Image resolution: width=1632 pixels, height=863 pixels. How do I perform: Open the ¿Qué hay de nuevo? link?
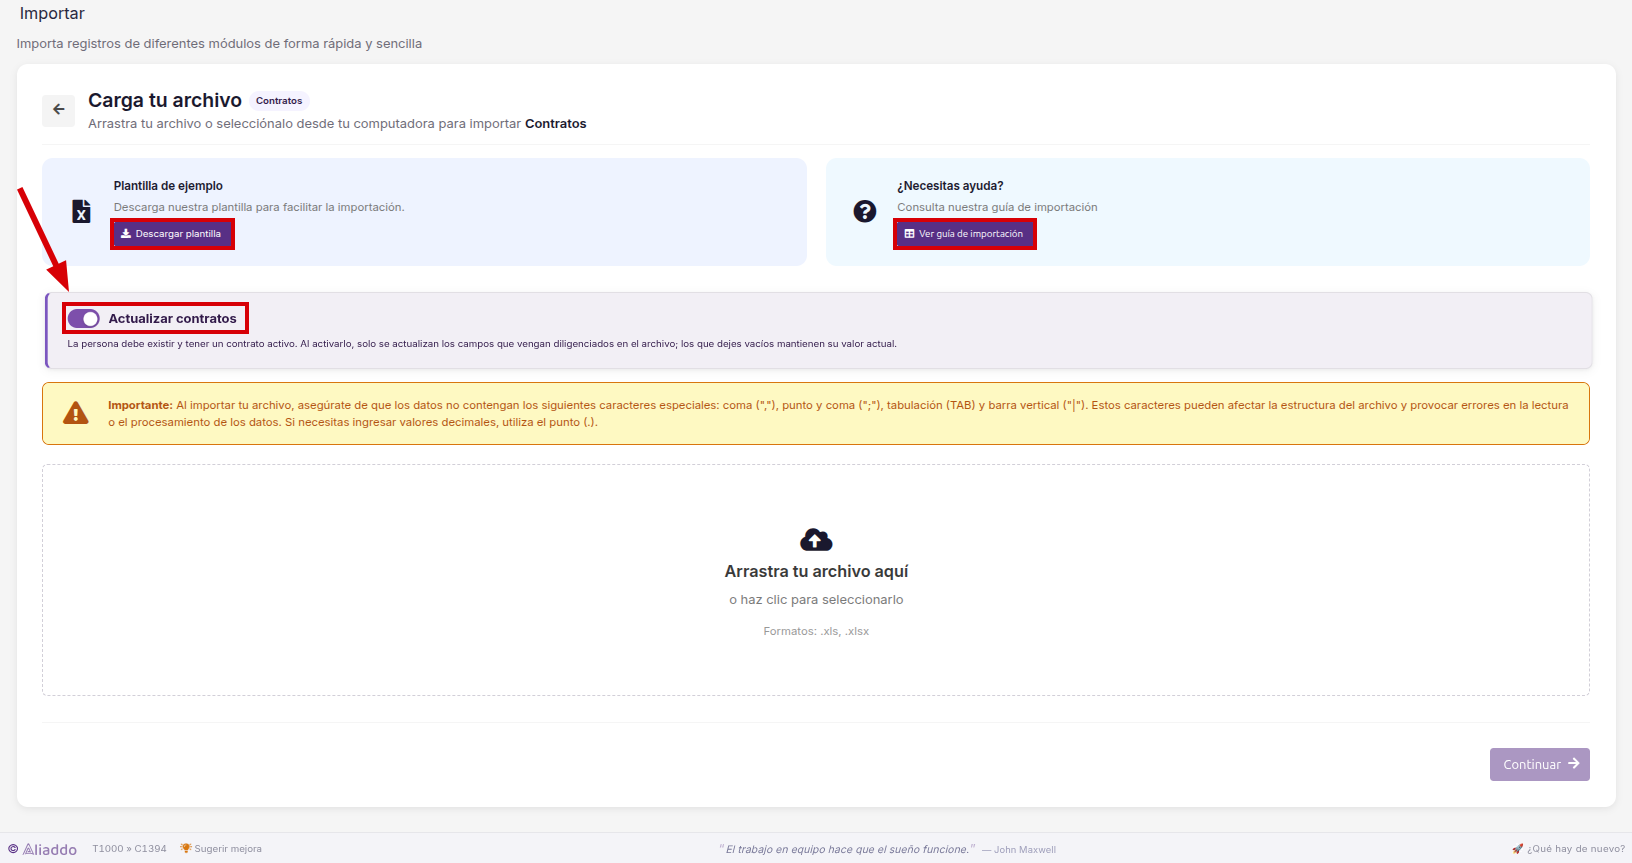(1568, 849)
